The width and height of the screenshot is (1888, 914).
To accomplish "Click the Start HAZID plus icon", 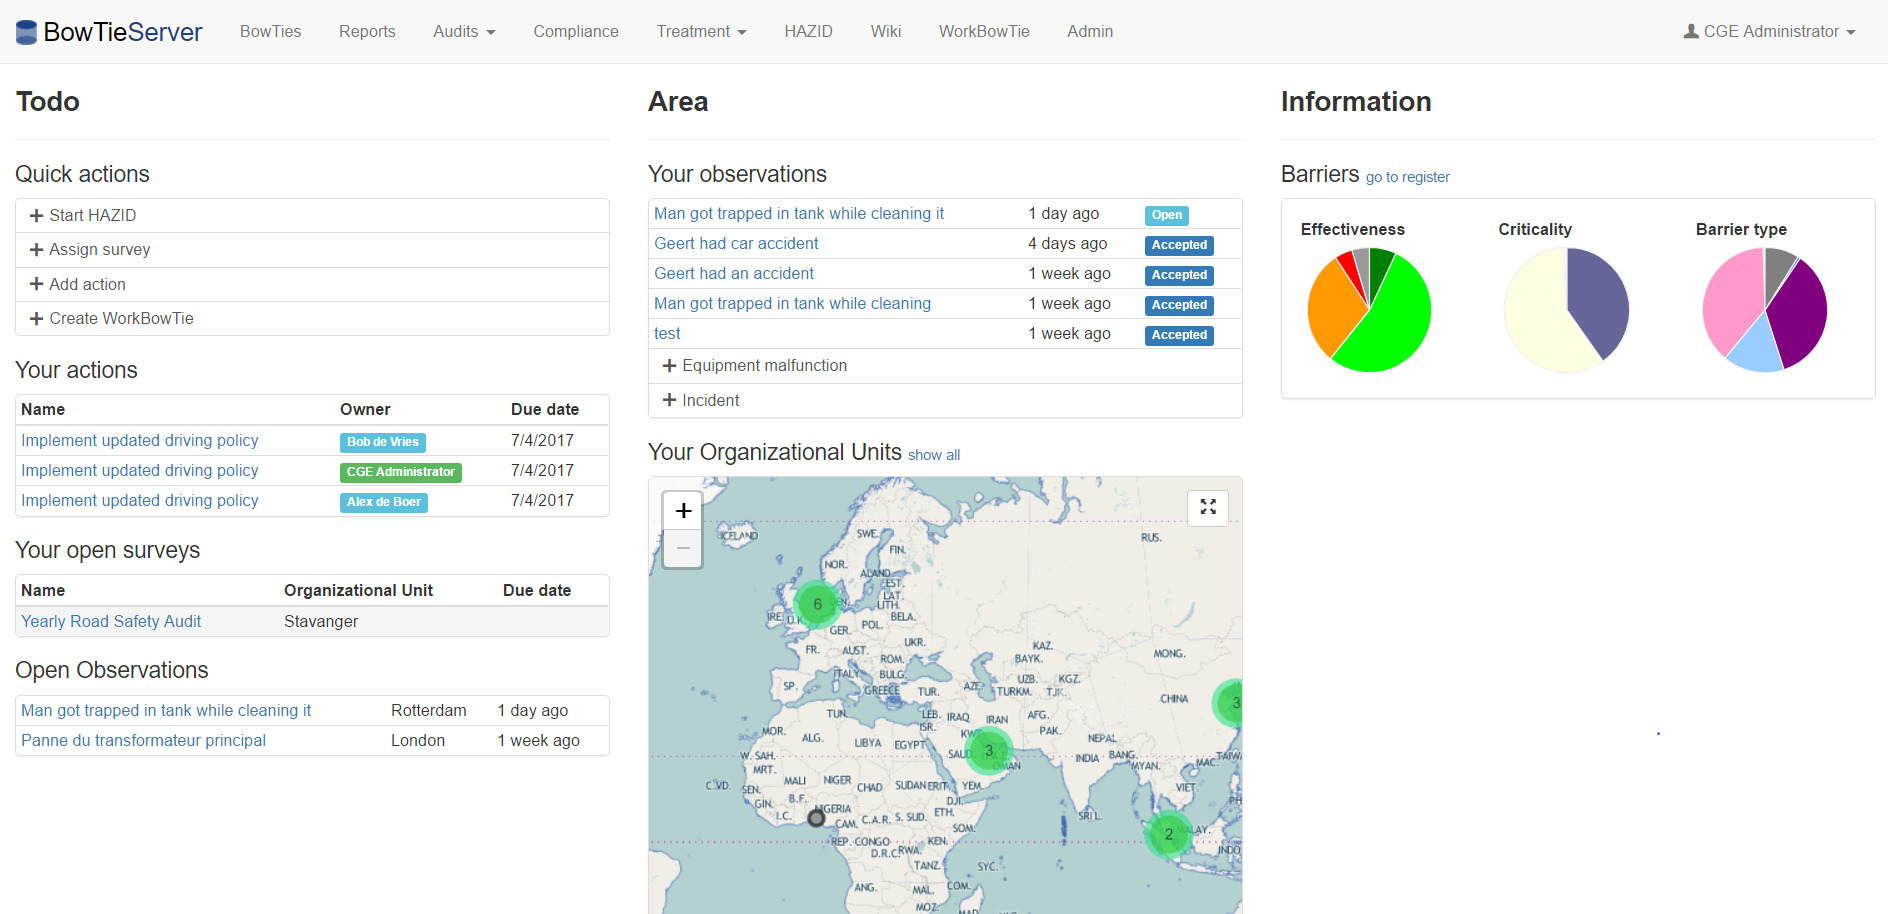I will (37, 216).
